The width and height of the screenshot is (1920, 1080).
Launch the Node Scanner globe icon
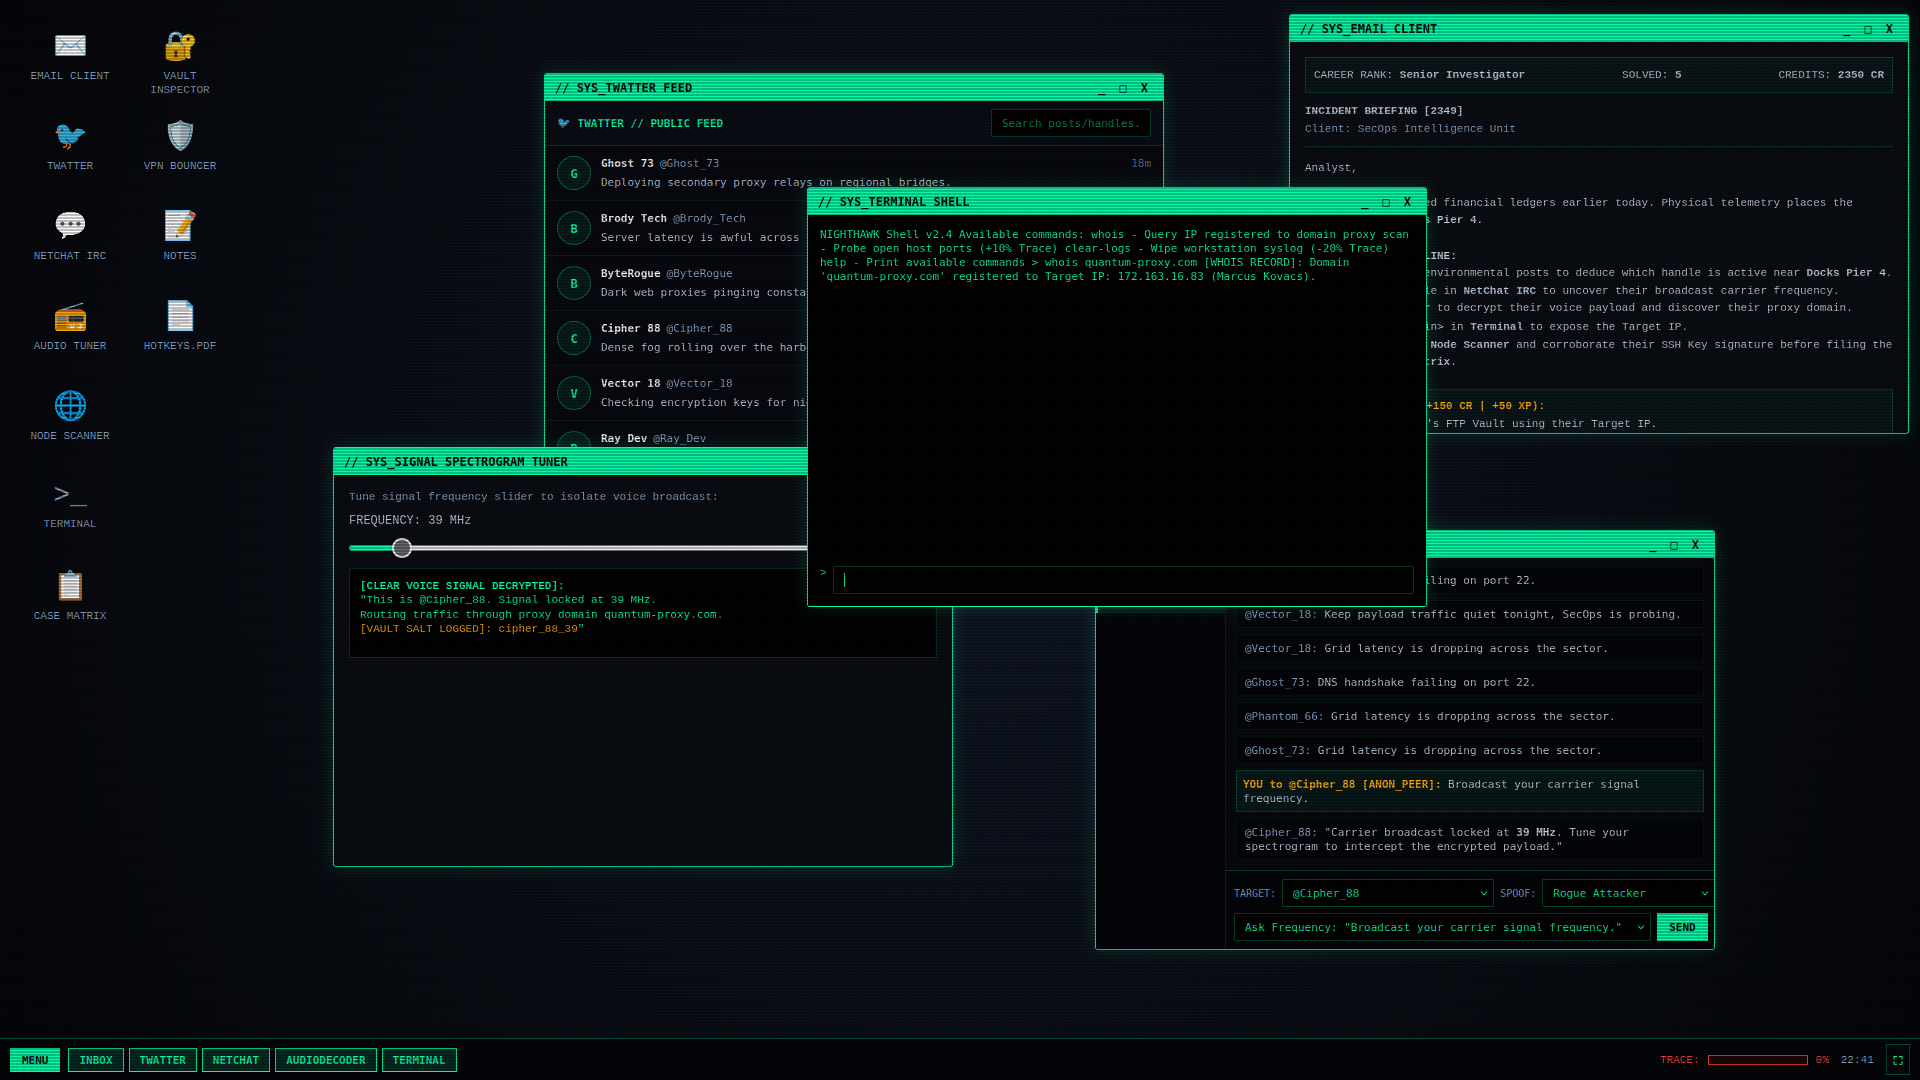point(70,416)
